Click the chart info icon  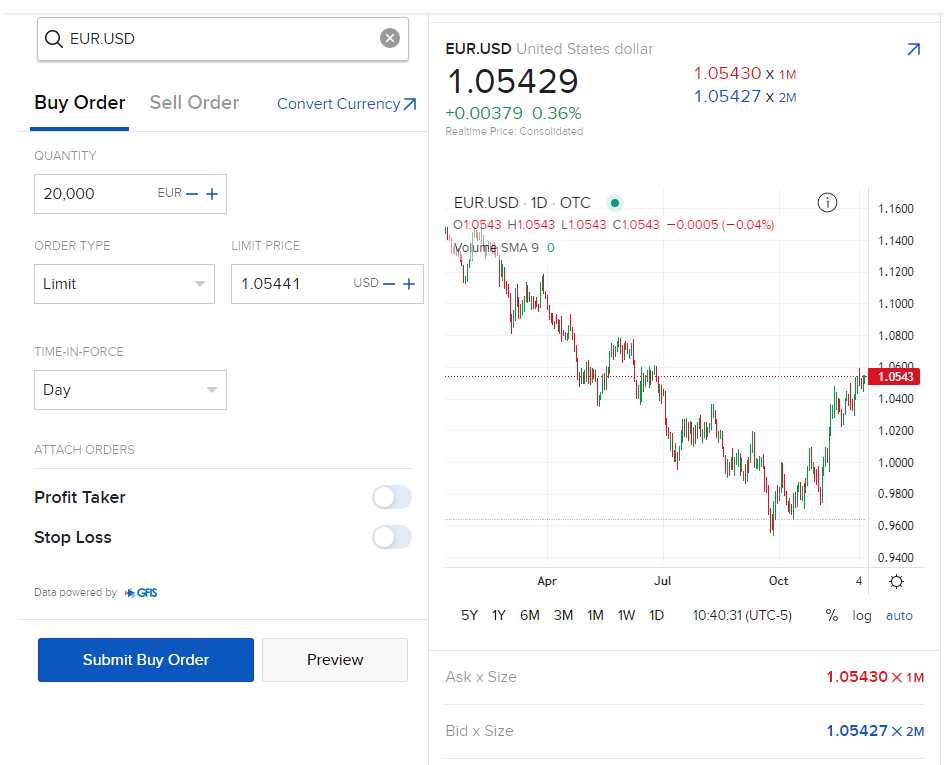pos(827,203)
